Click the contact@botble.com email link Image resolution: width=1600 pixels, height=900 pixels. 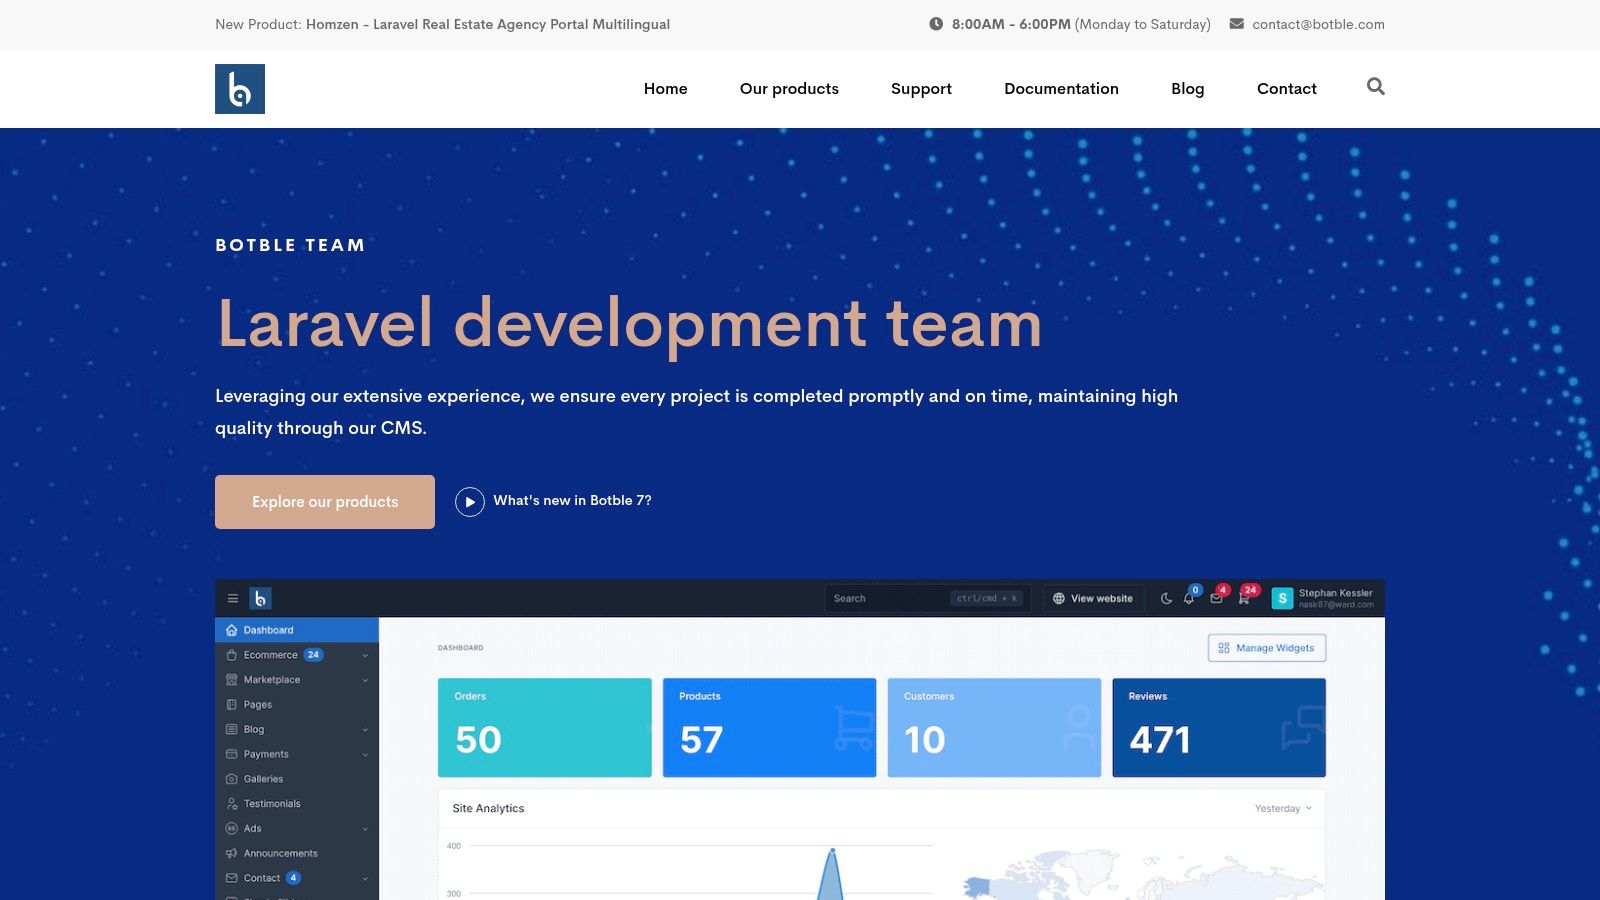pos(1318,24)
